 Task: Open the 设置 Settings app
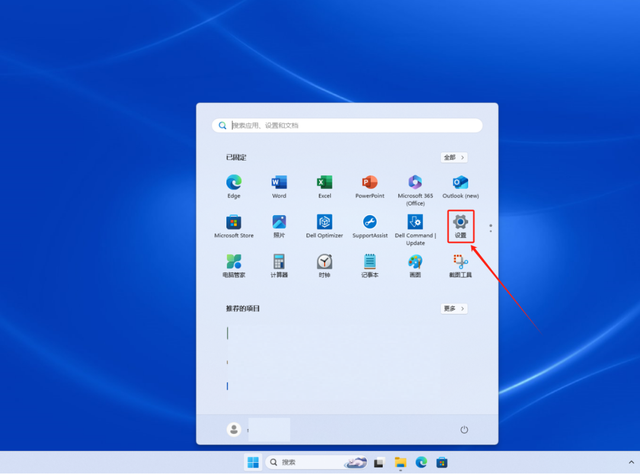[460, 226]
